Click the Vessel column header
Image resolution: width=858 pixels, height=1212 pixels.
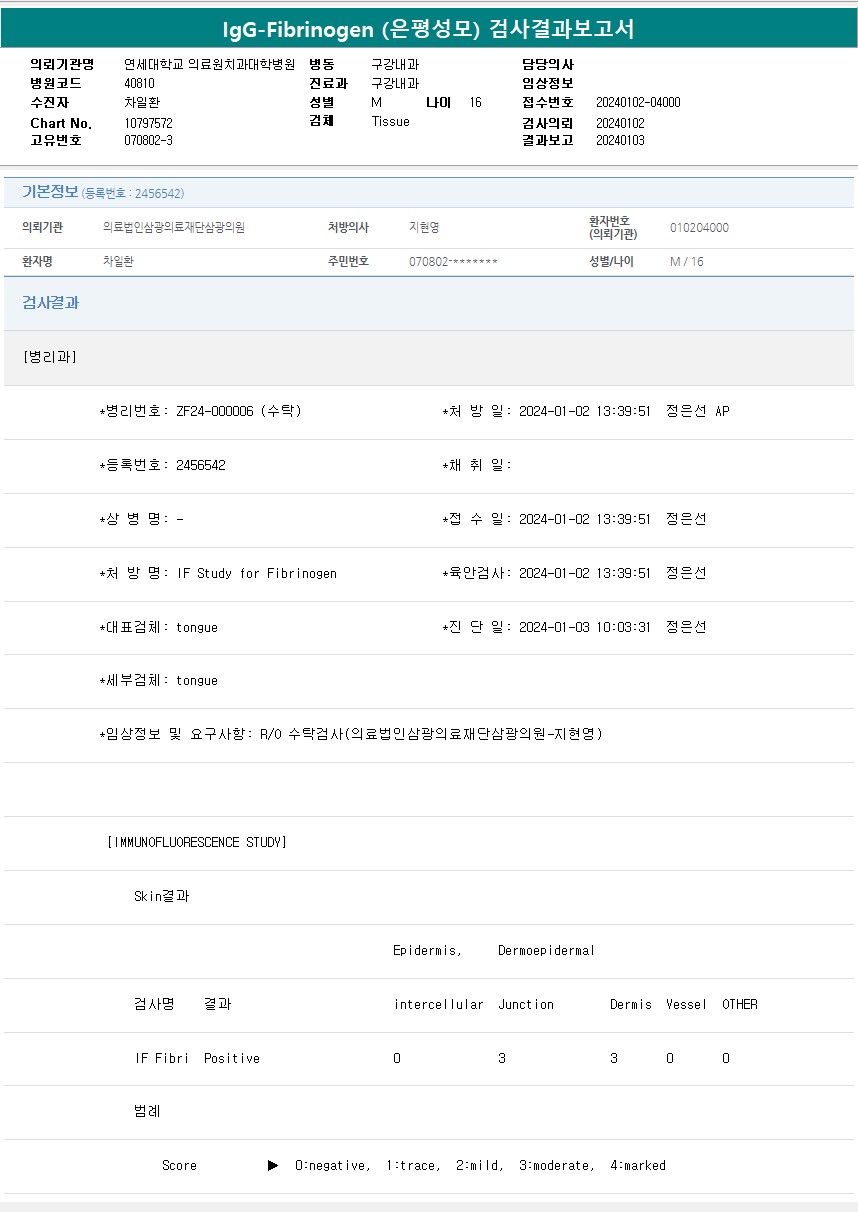[686, 1004]
